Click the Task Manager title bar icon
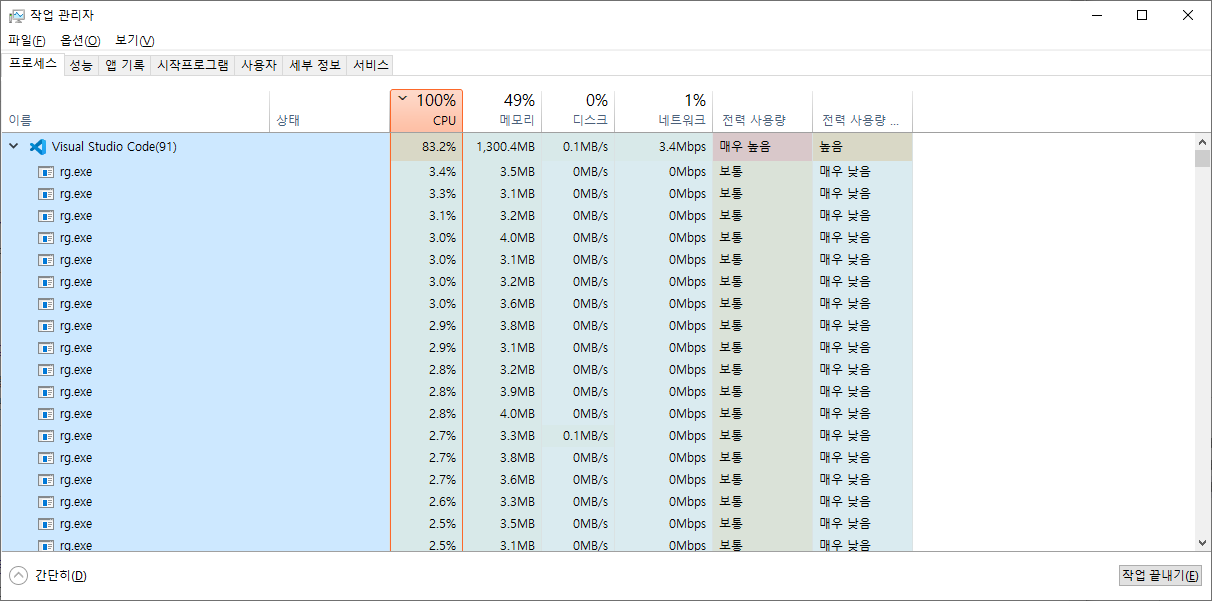Image resolution: width=1212 pixels, height=601 pixels. coord(17,15)
